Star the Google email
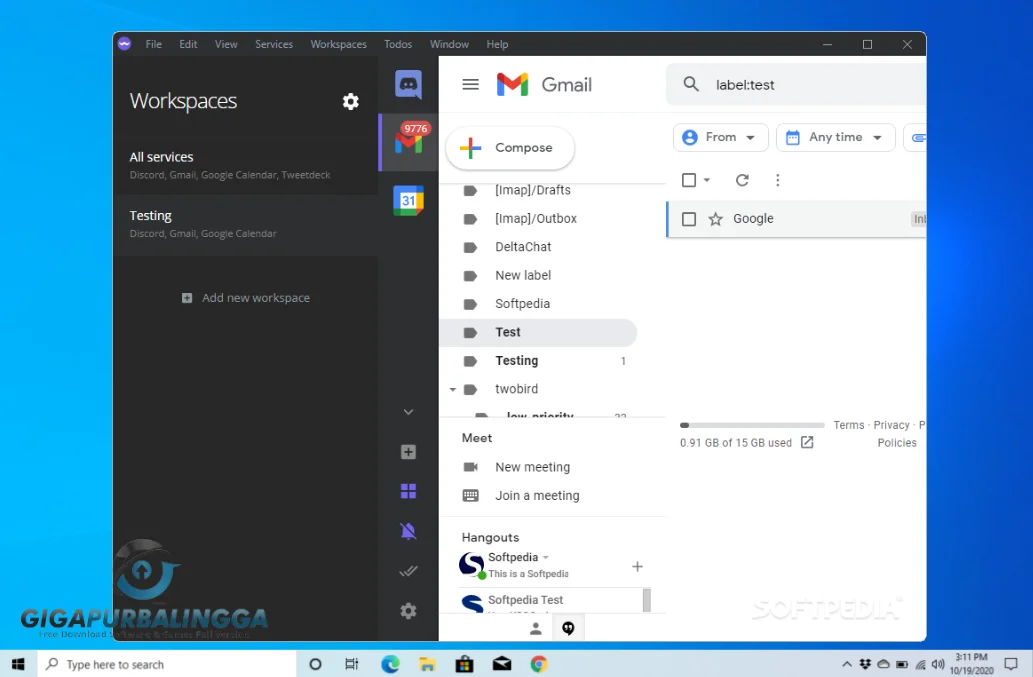 [715, 219]
